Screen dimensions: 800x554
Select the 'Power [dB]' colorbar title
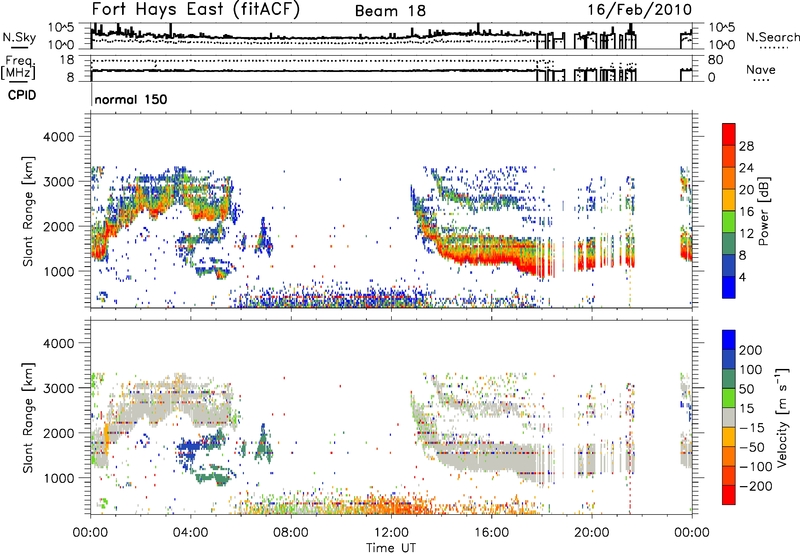click(x=763, y=211)
